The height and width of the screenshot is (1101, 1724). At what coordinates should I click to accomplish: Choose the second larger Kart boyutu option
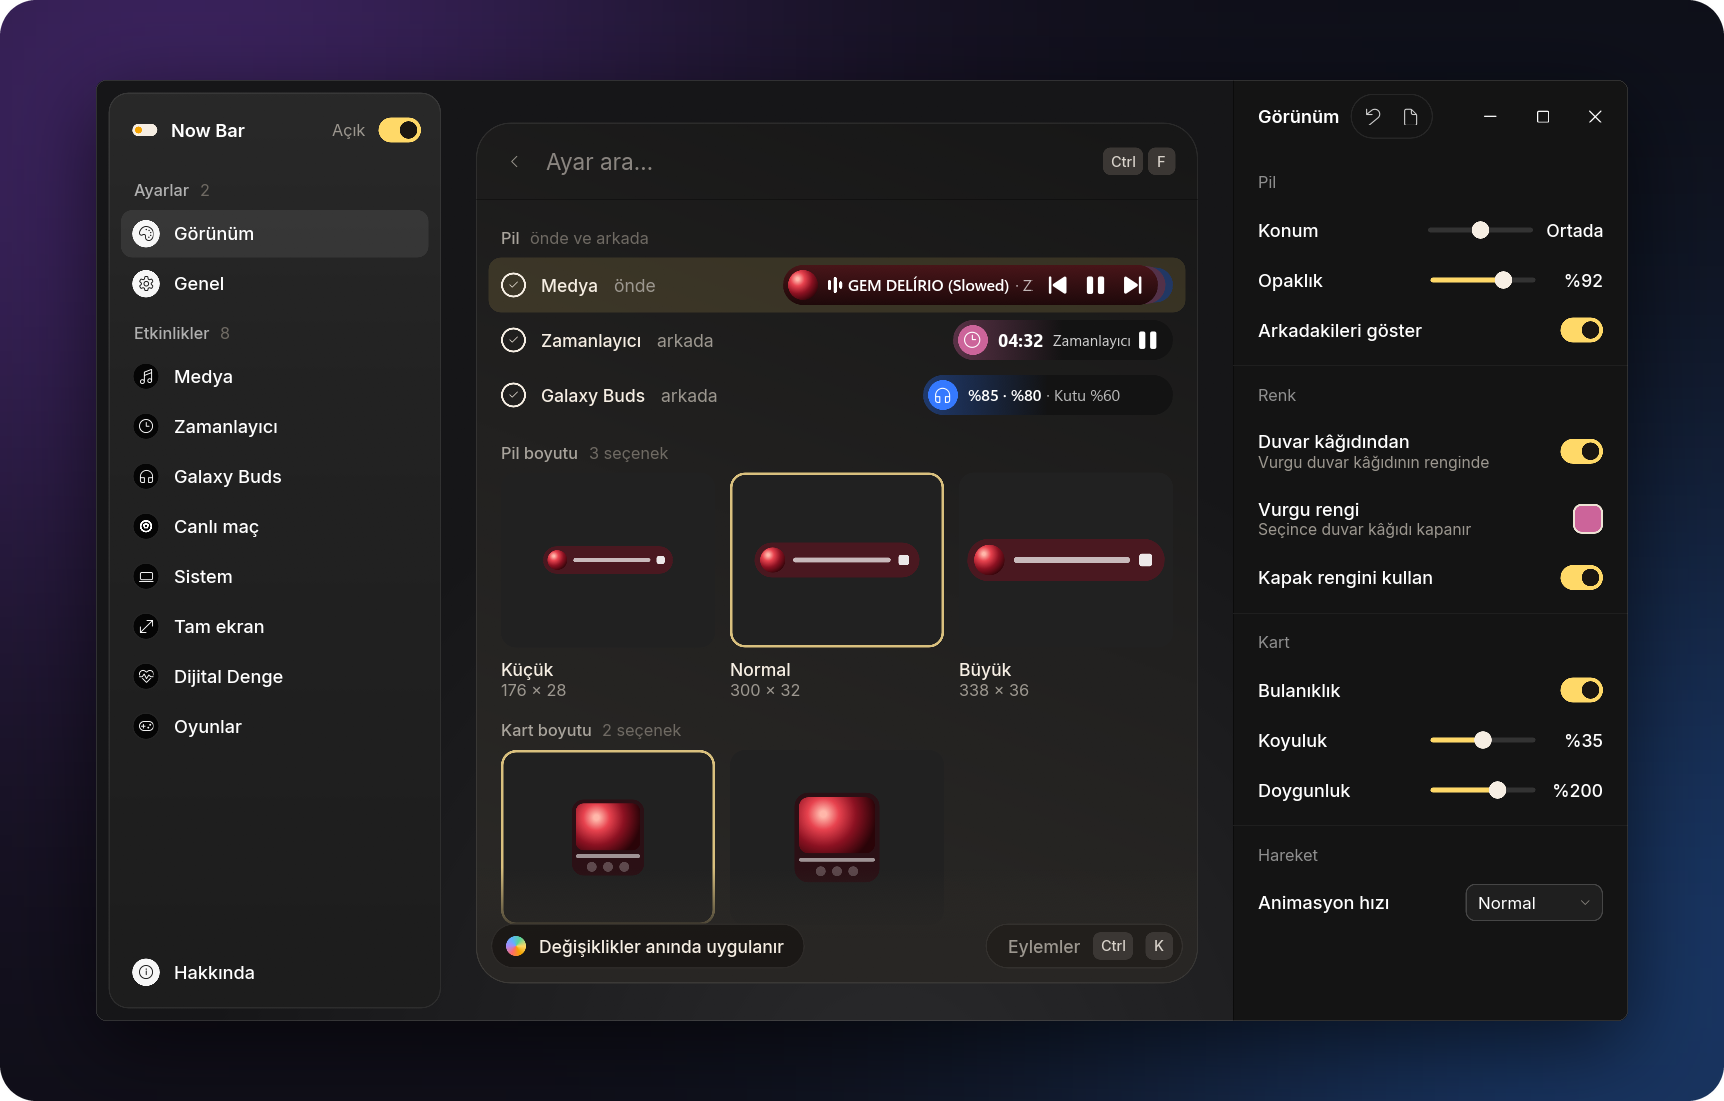coord(837,836)
